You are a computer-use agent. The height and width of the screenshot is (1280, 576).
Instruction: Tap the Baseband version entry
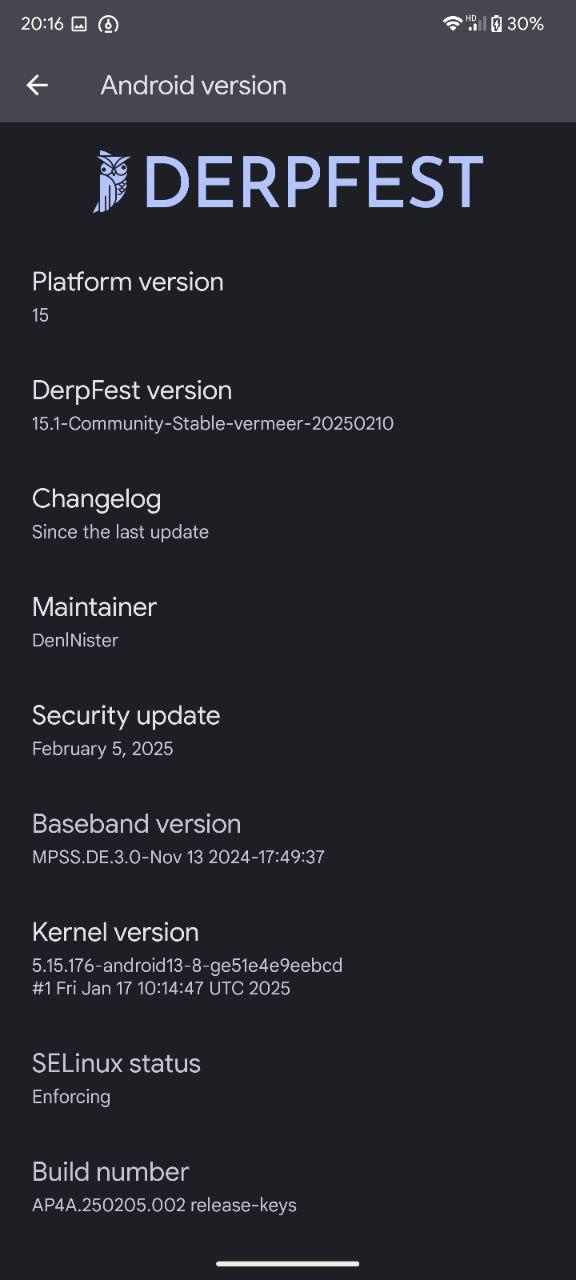(288, 839)
